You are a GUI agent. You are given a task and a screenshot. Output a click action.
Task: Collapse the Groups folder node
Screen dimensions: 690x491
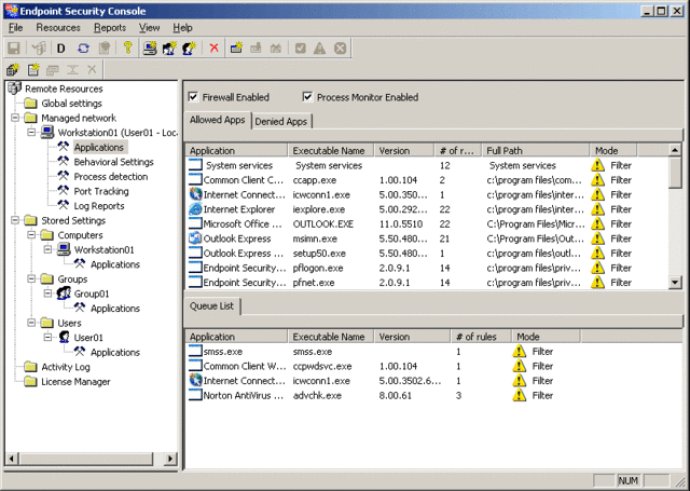point(31,278)
